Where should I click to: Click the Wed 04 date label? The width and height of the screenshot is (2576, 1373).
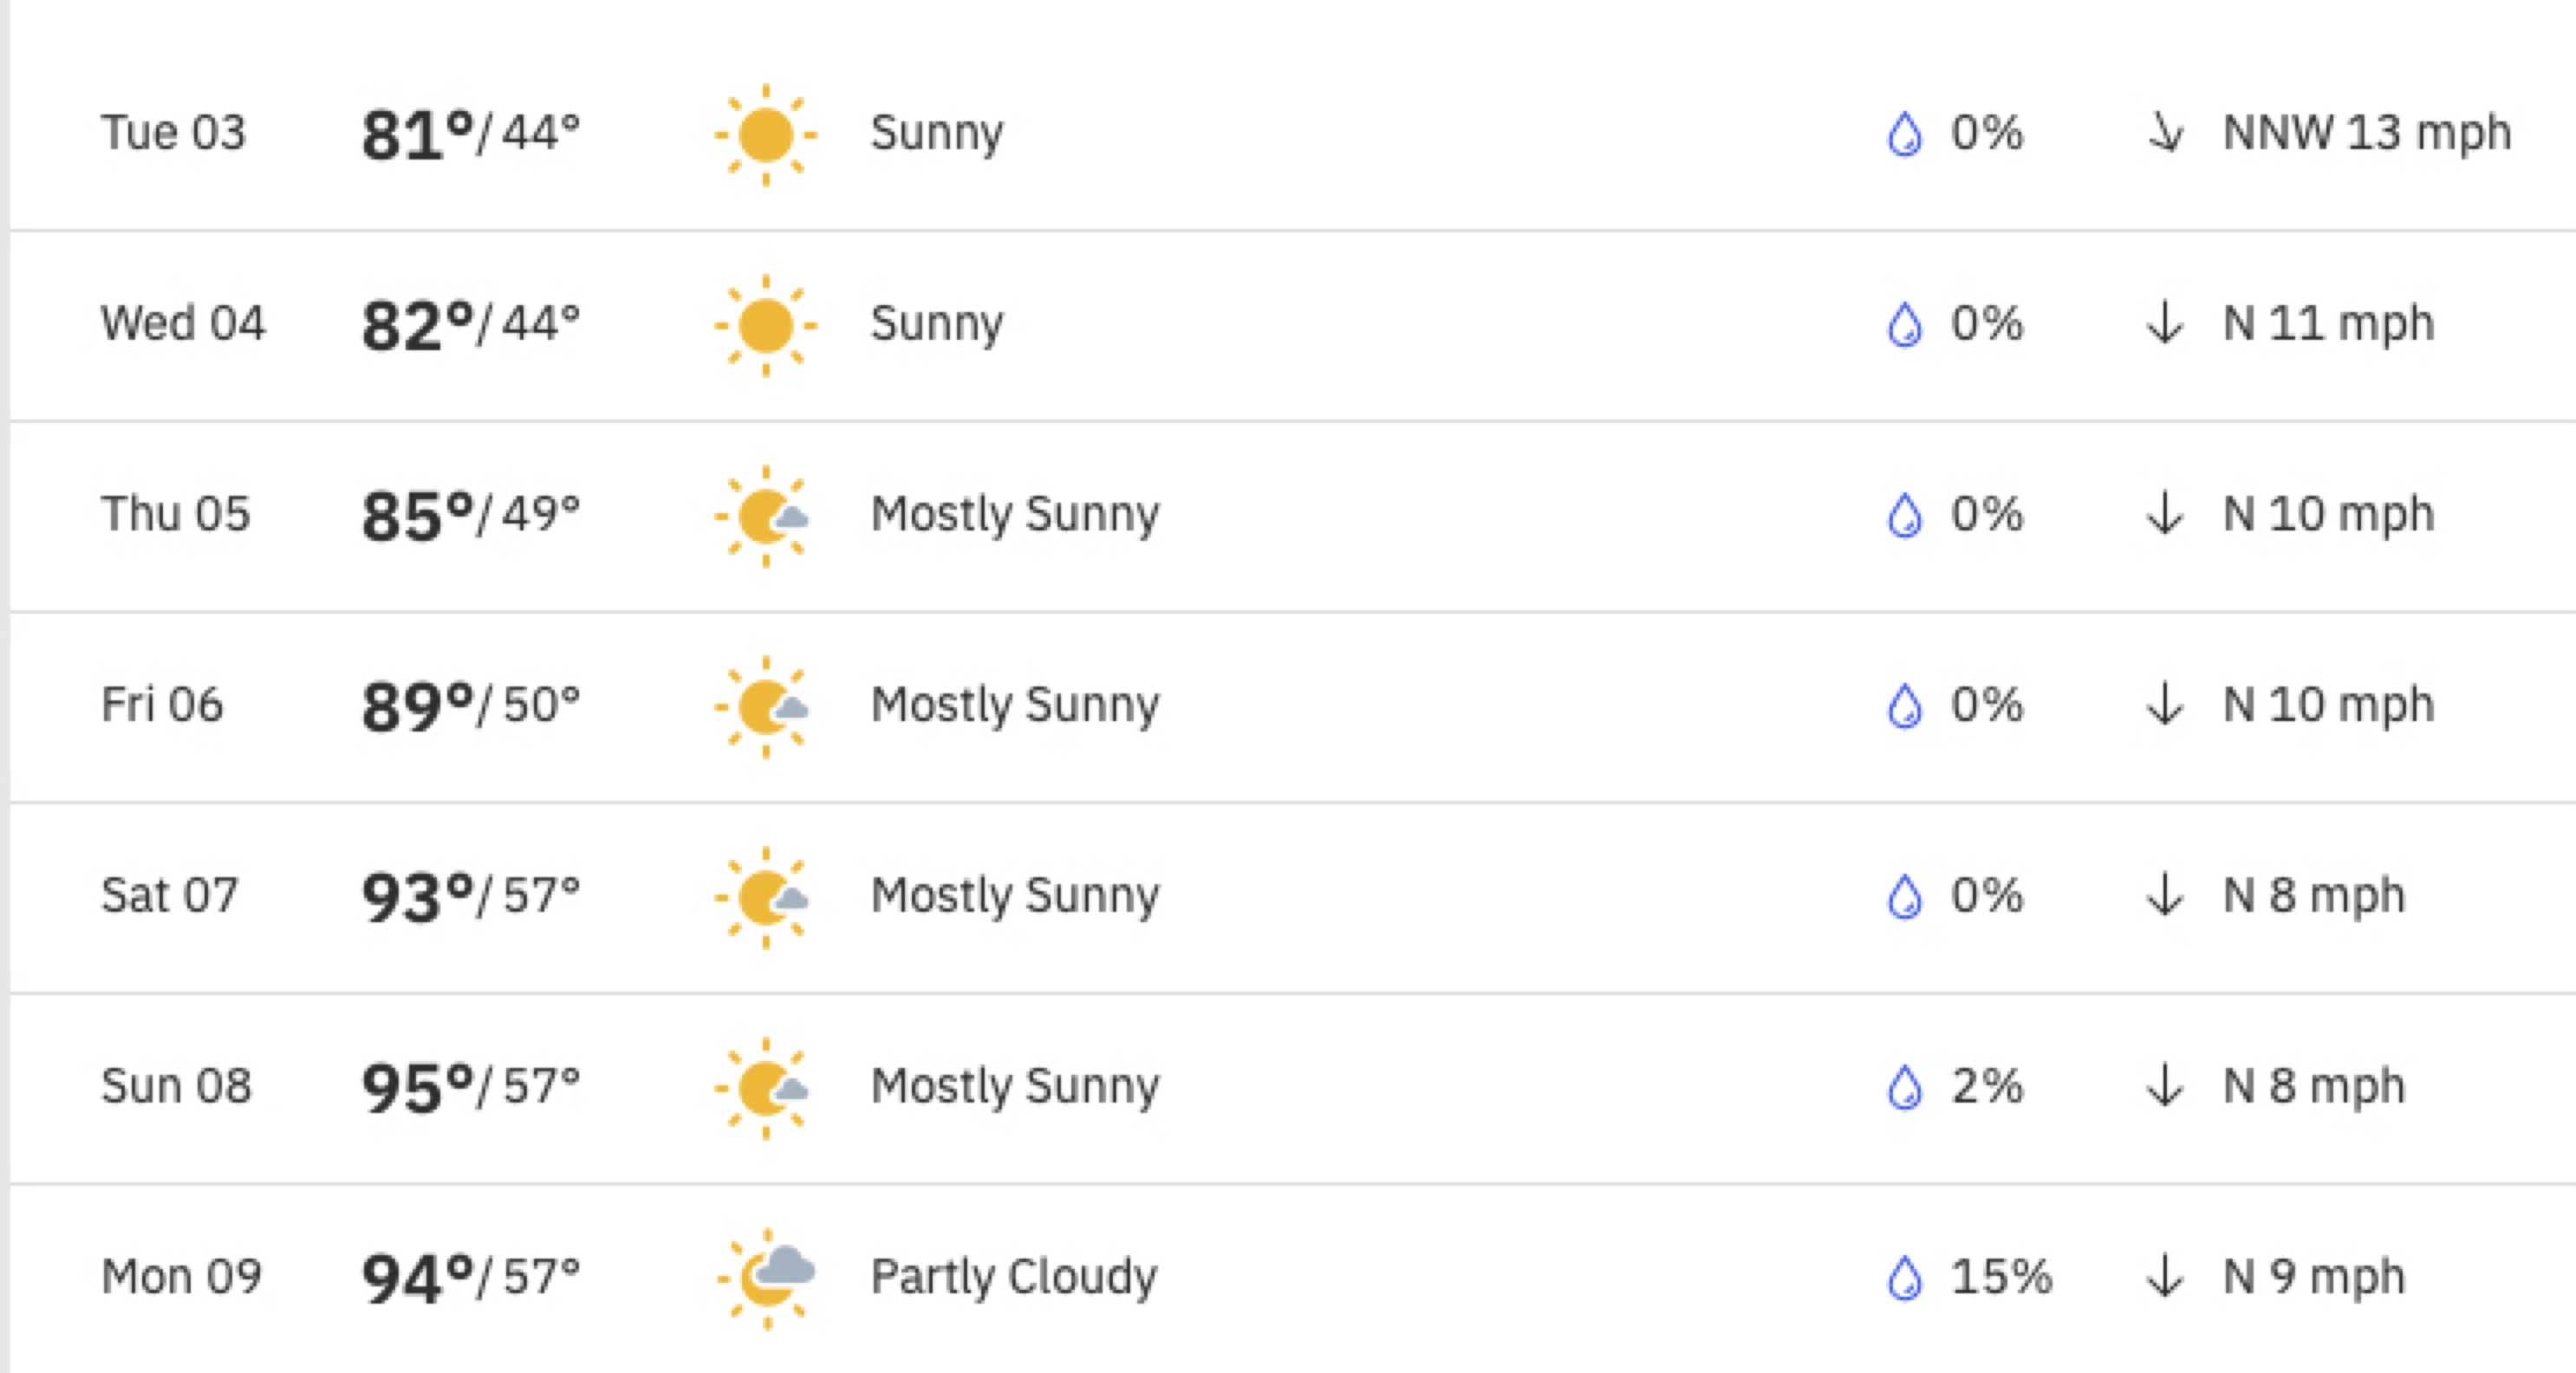coord(183,324)
